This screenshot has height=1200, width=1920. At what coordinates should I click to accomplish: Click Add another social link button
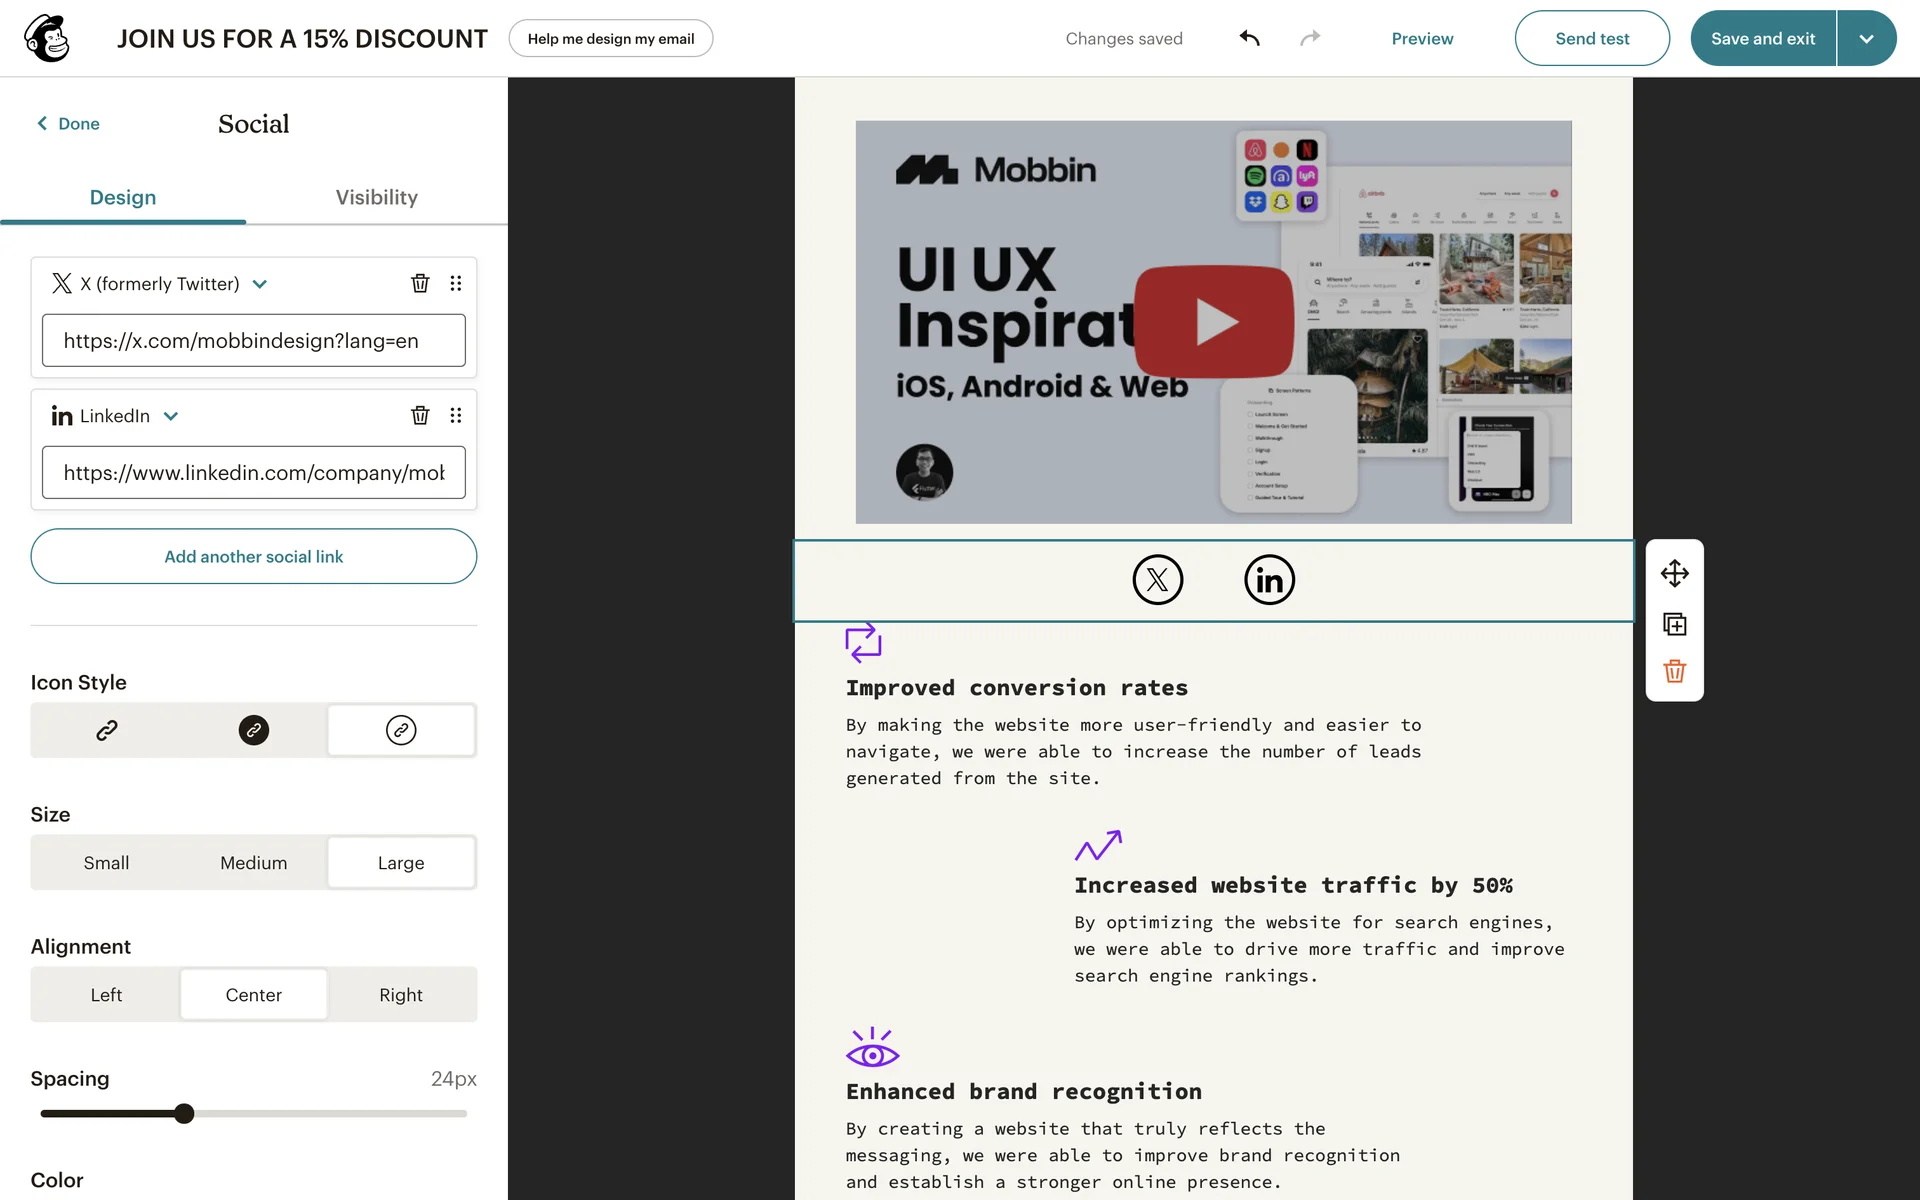(x=253, y=557)
